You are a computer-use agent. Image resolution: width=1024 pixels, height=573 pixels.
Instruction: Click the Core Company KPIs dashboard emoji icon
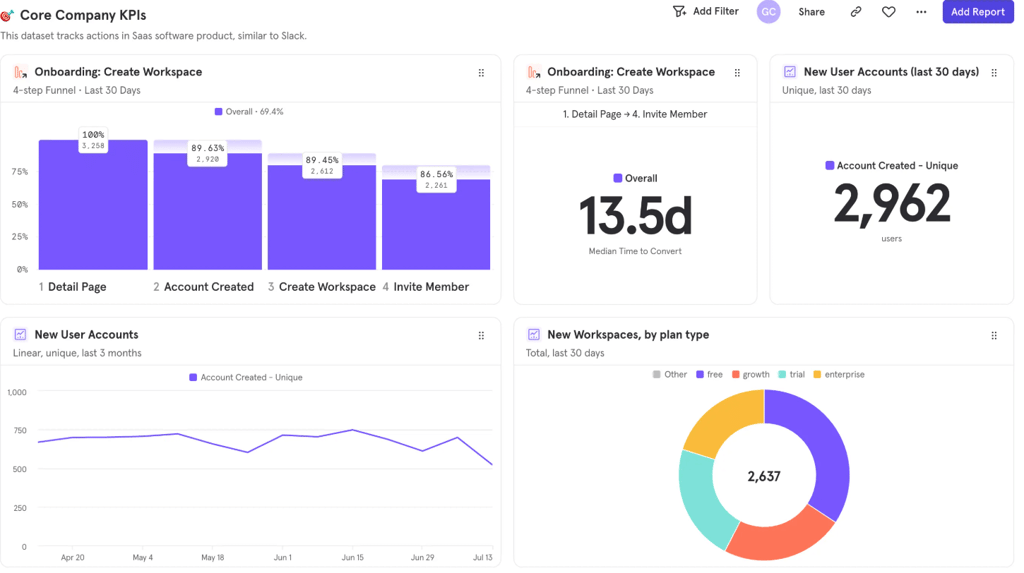click(7, 14)
